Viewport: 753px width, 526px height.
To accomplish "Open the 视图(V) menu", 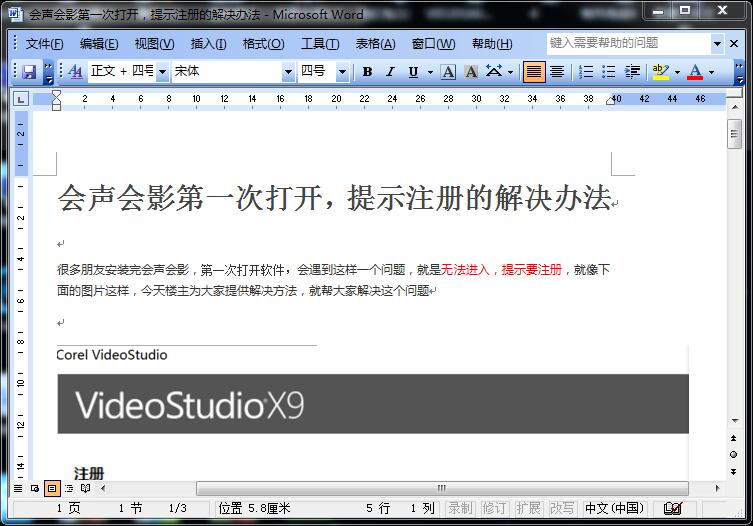I will pyautogui.click(x=154, y=44).
